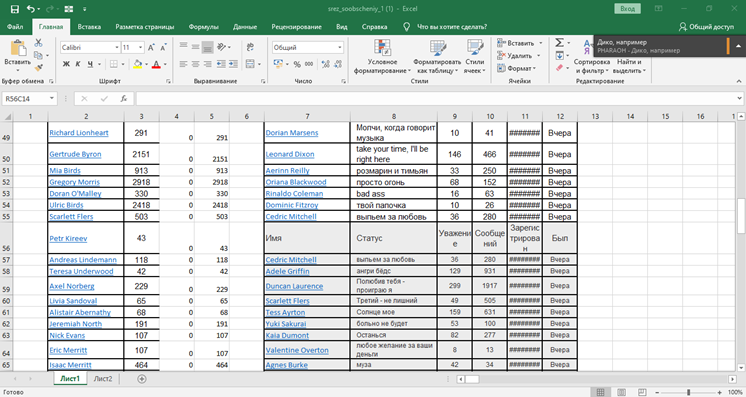Screen dimensions: 746x397
Task: Decrease cell indent
Action: (221, 64)
